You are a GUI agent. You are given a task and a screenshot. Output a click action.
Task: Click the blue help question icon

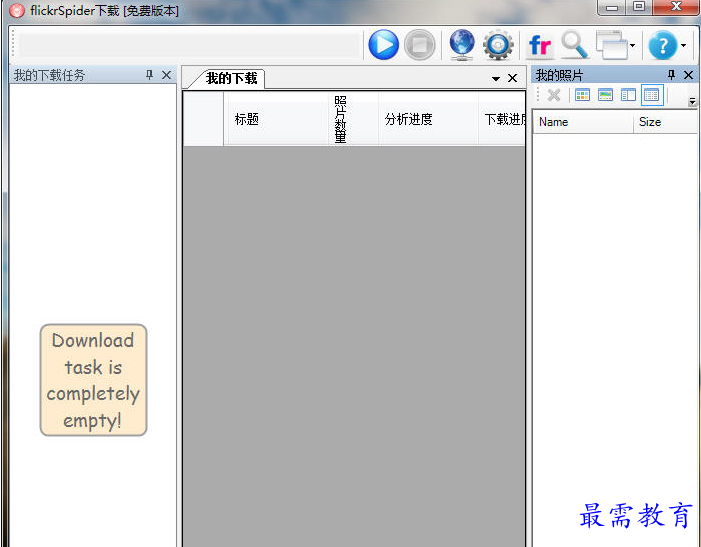pyautogui.click(x=663, y=45)
